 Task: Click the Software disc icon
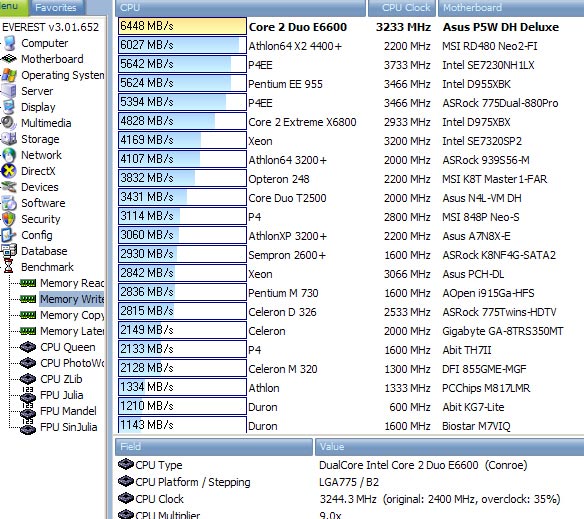9,203
